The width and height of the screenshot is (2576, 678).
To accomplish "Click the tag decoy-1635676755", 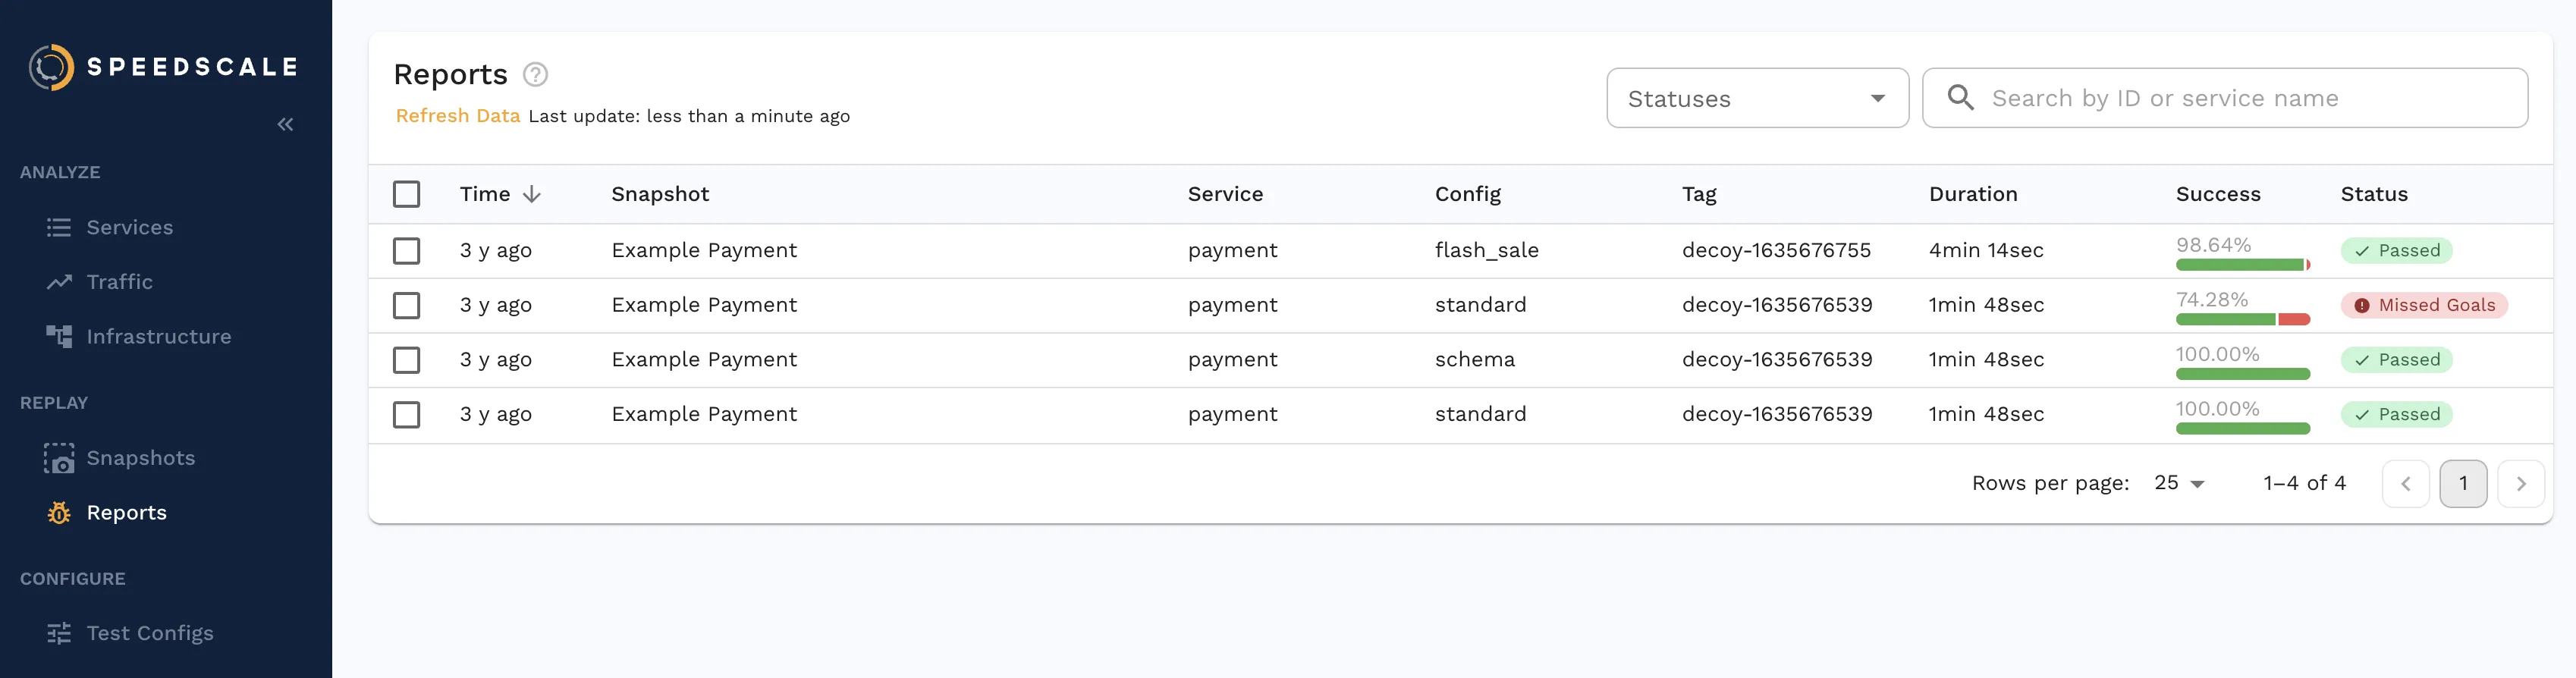I will point(1775,250).
